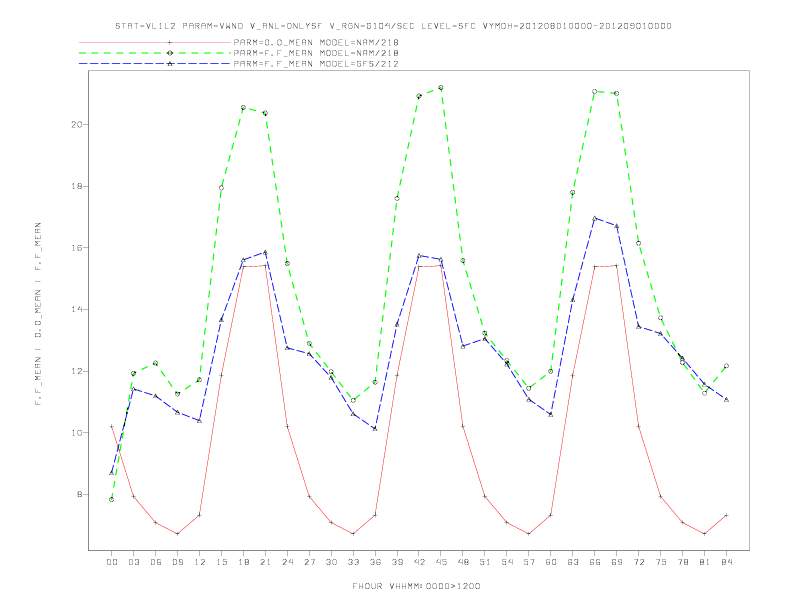Click the green dashed legend line sample
The width and height of the screenshot is (792, 612).
(155, 53)
